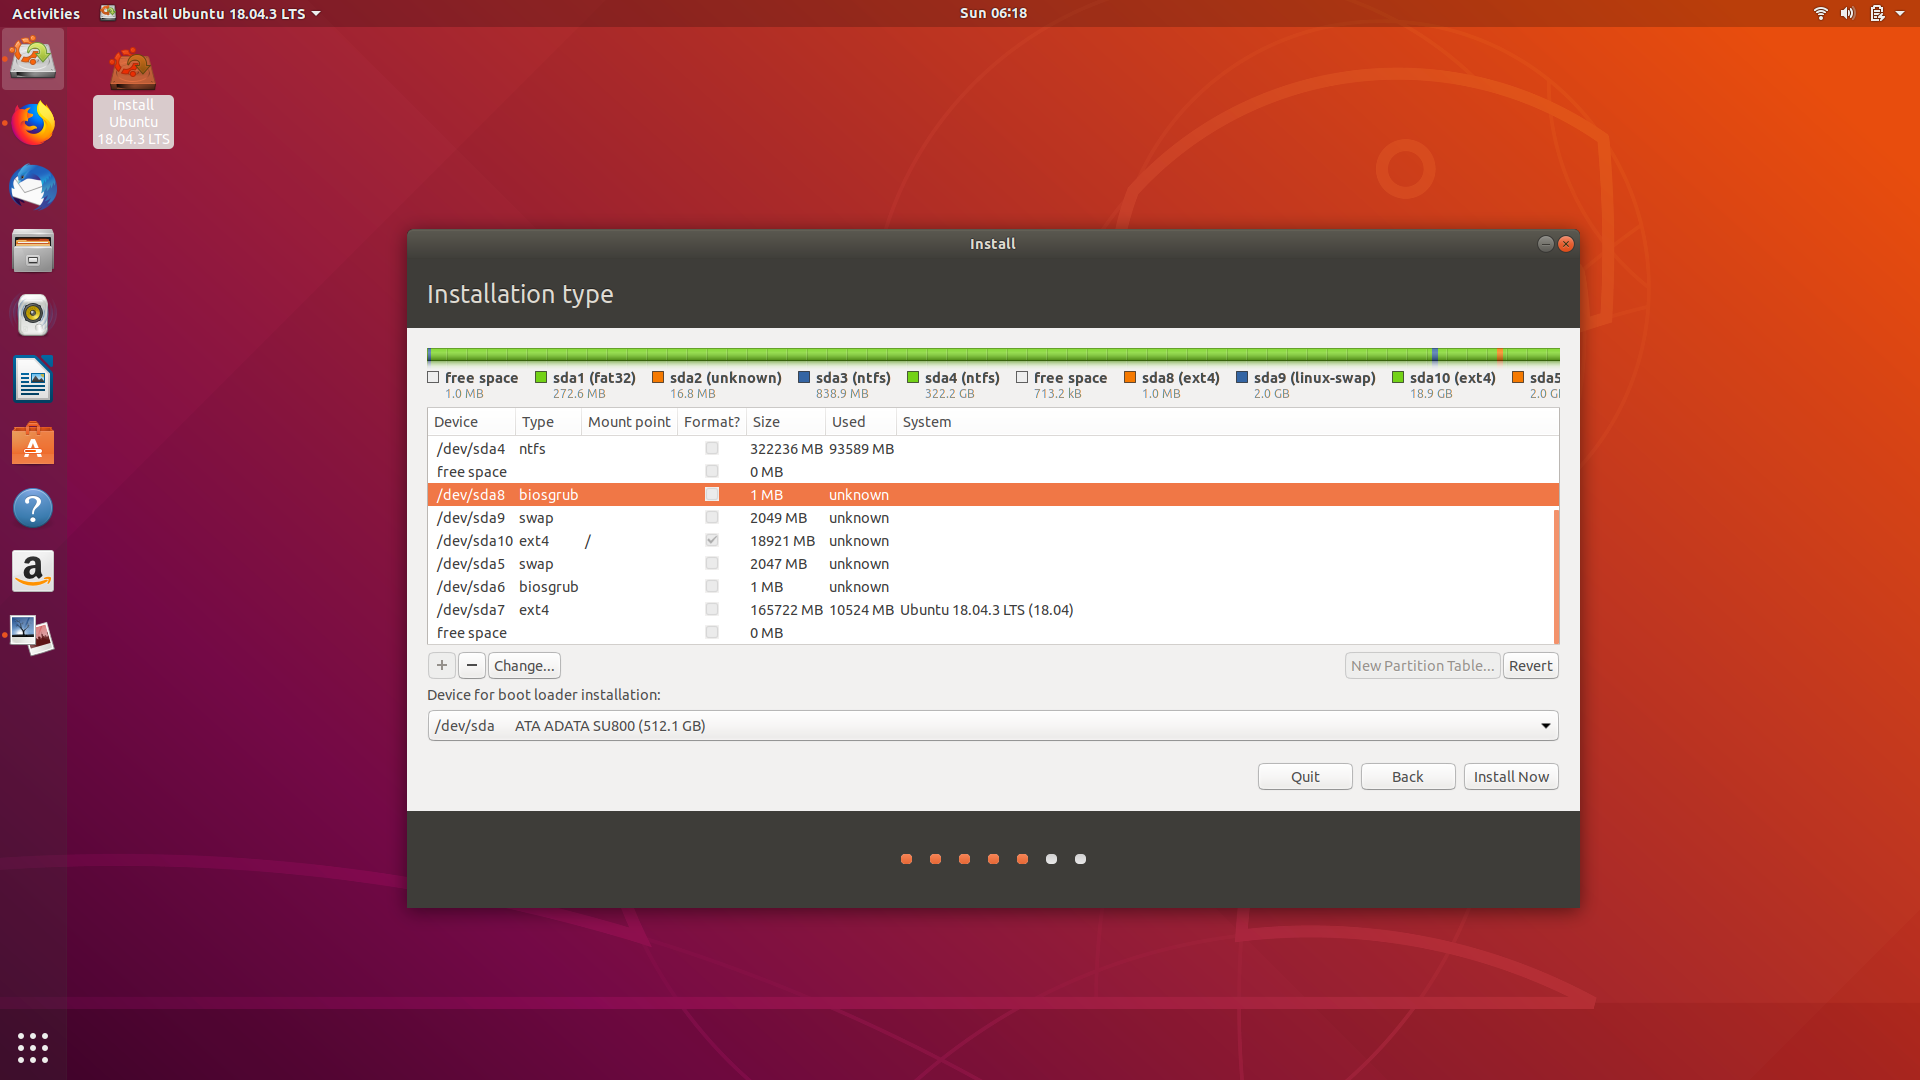Viewport: 1920px width, 1080px height.
Task: Open the Amazon launcher in dock
Action: tap(33, 571)
